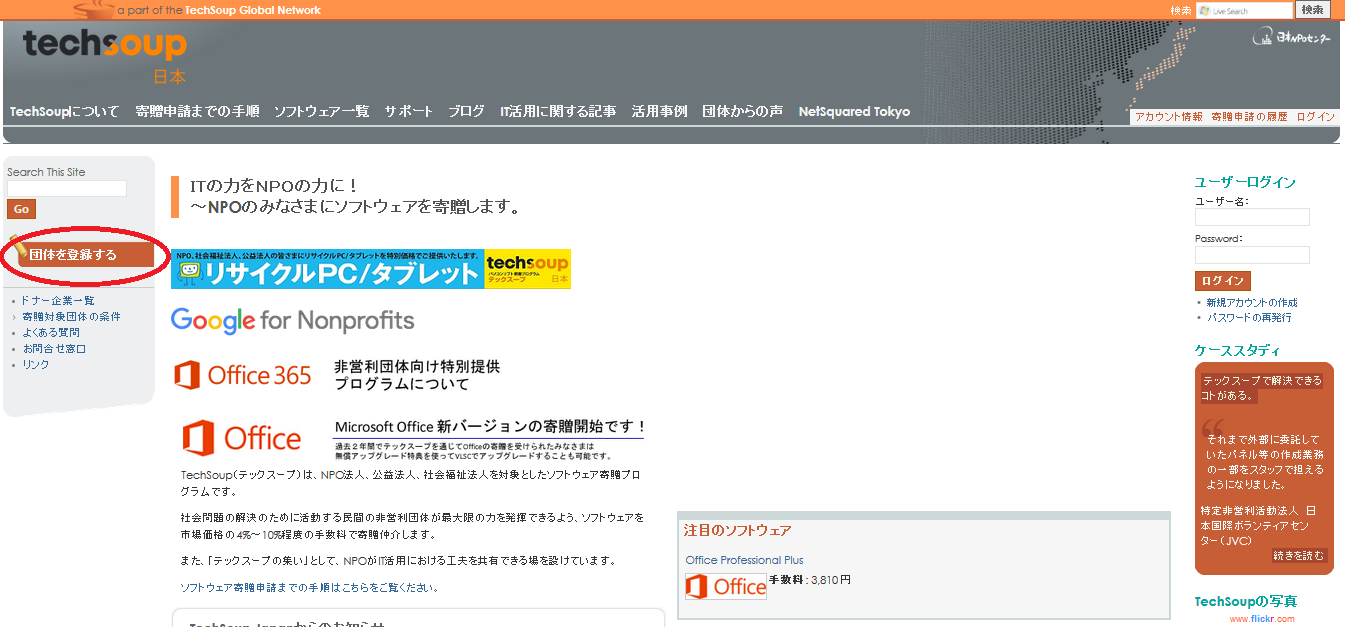The image size is (1345, 627).
Task: Click the ケーススタディ heading
Action: click(x=1237, y=350)
